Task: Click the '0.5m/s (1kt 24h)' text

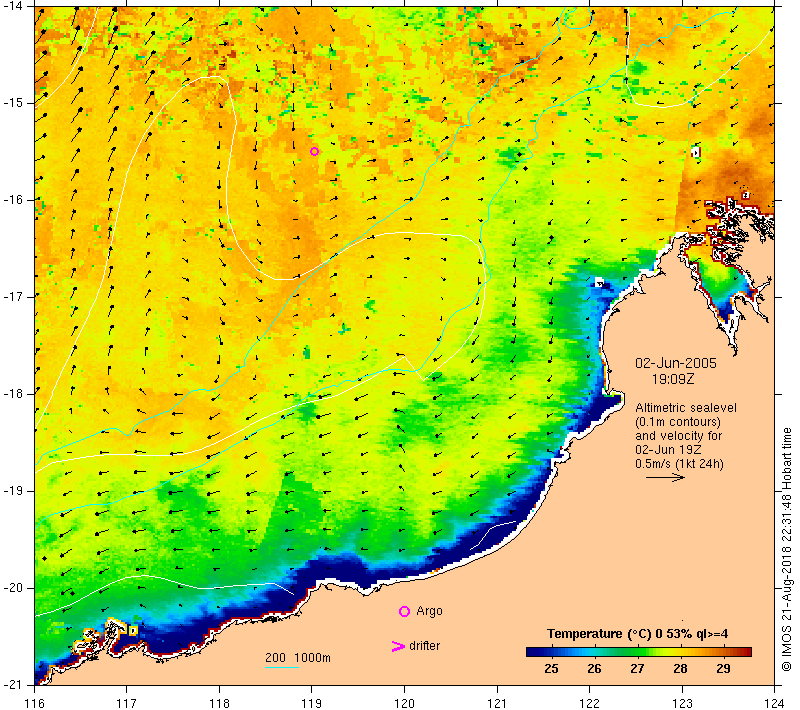Action: [x=679, y=464]
